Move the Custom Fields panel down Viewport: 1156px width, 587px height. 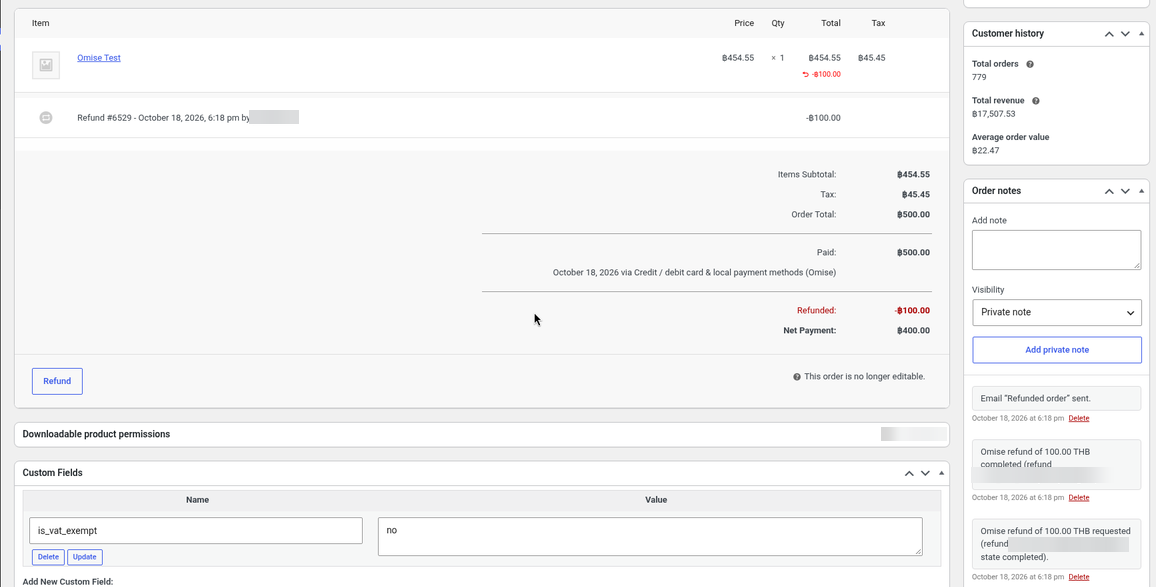click(925, 473)
